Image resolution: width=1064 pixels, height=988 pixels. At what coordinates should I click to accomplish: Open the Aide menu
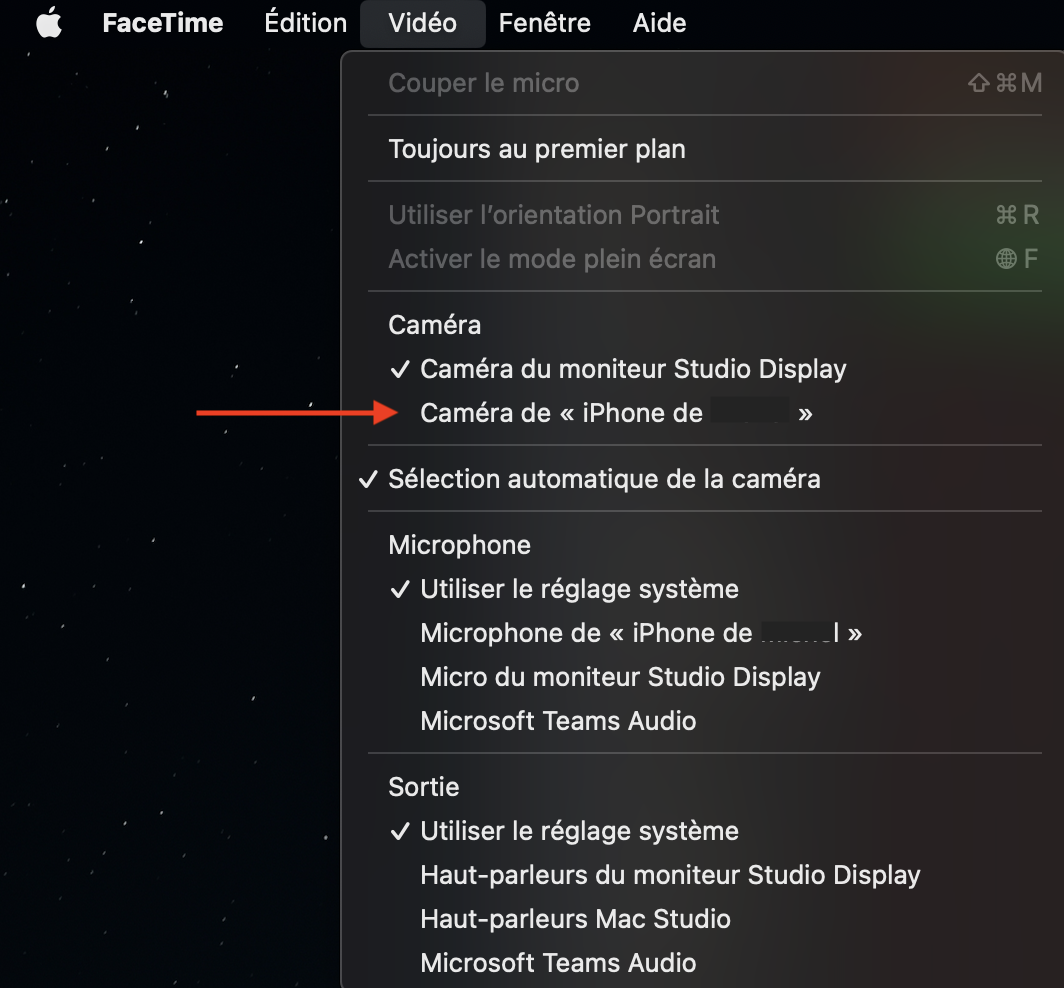tap(659, 23)
